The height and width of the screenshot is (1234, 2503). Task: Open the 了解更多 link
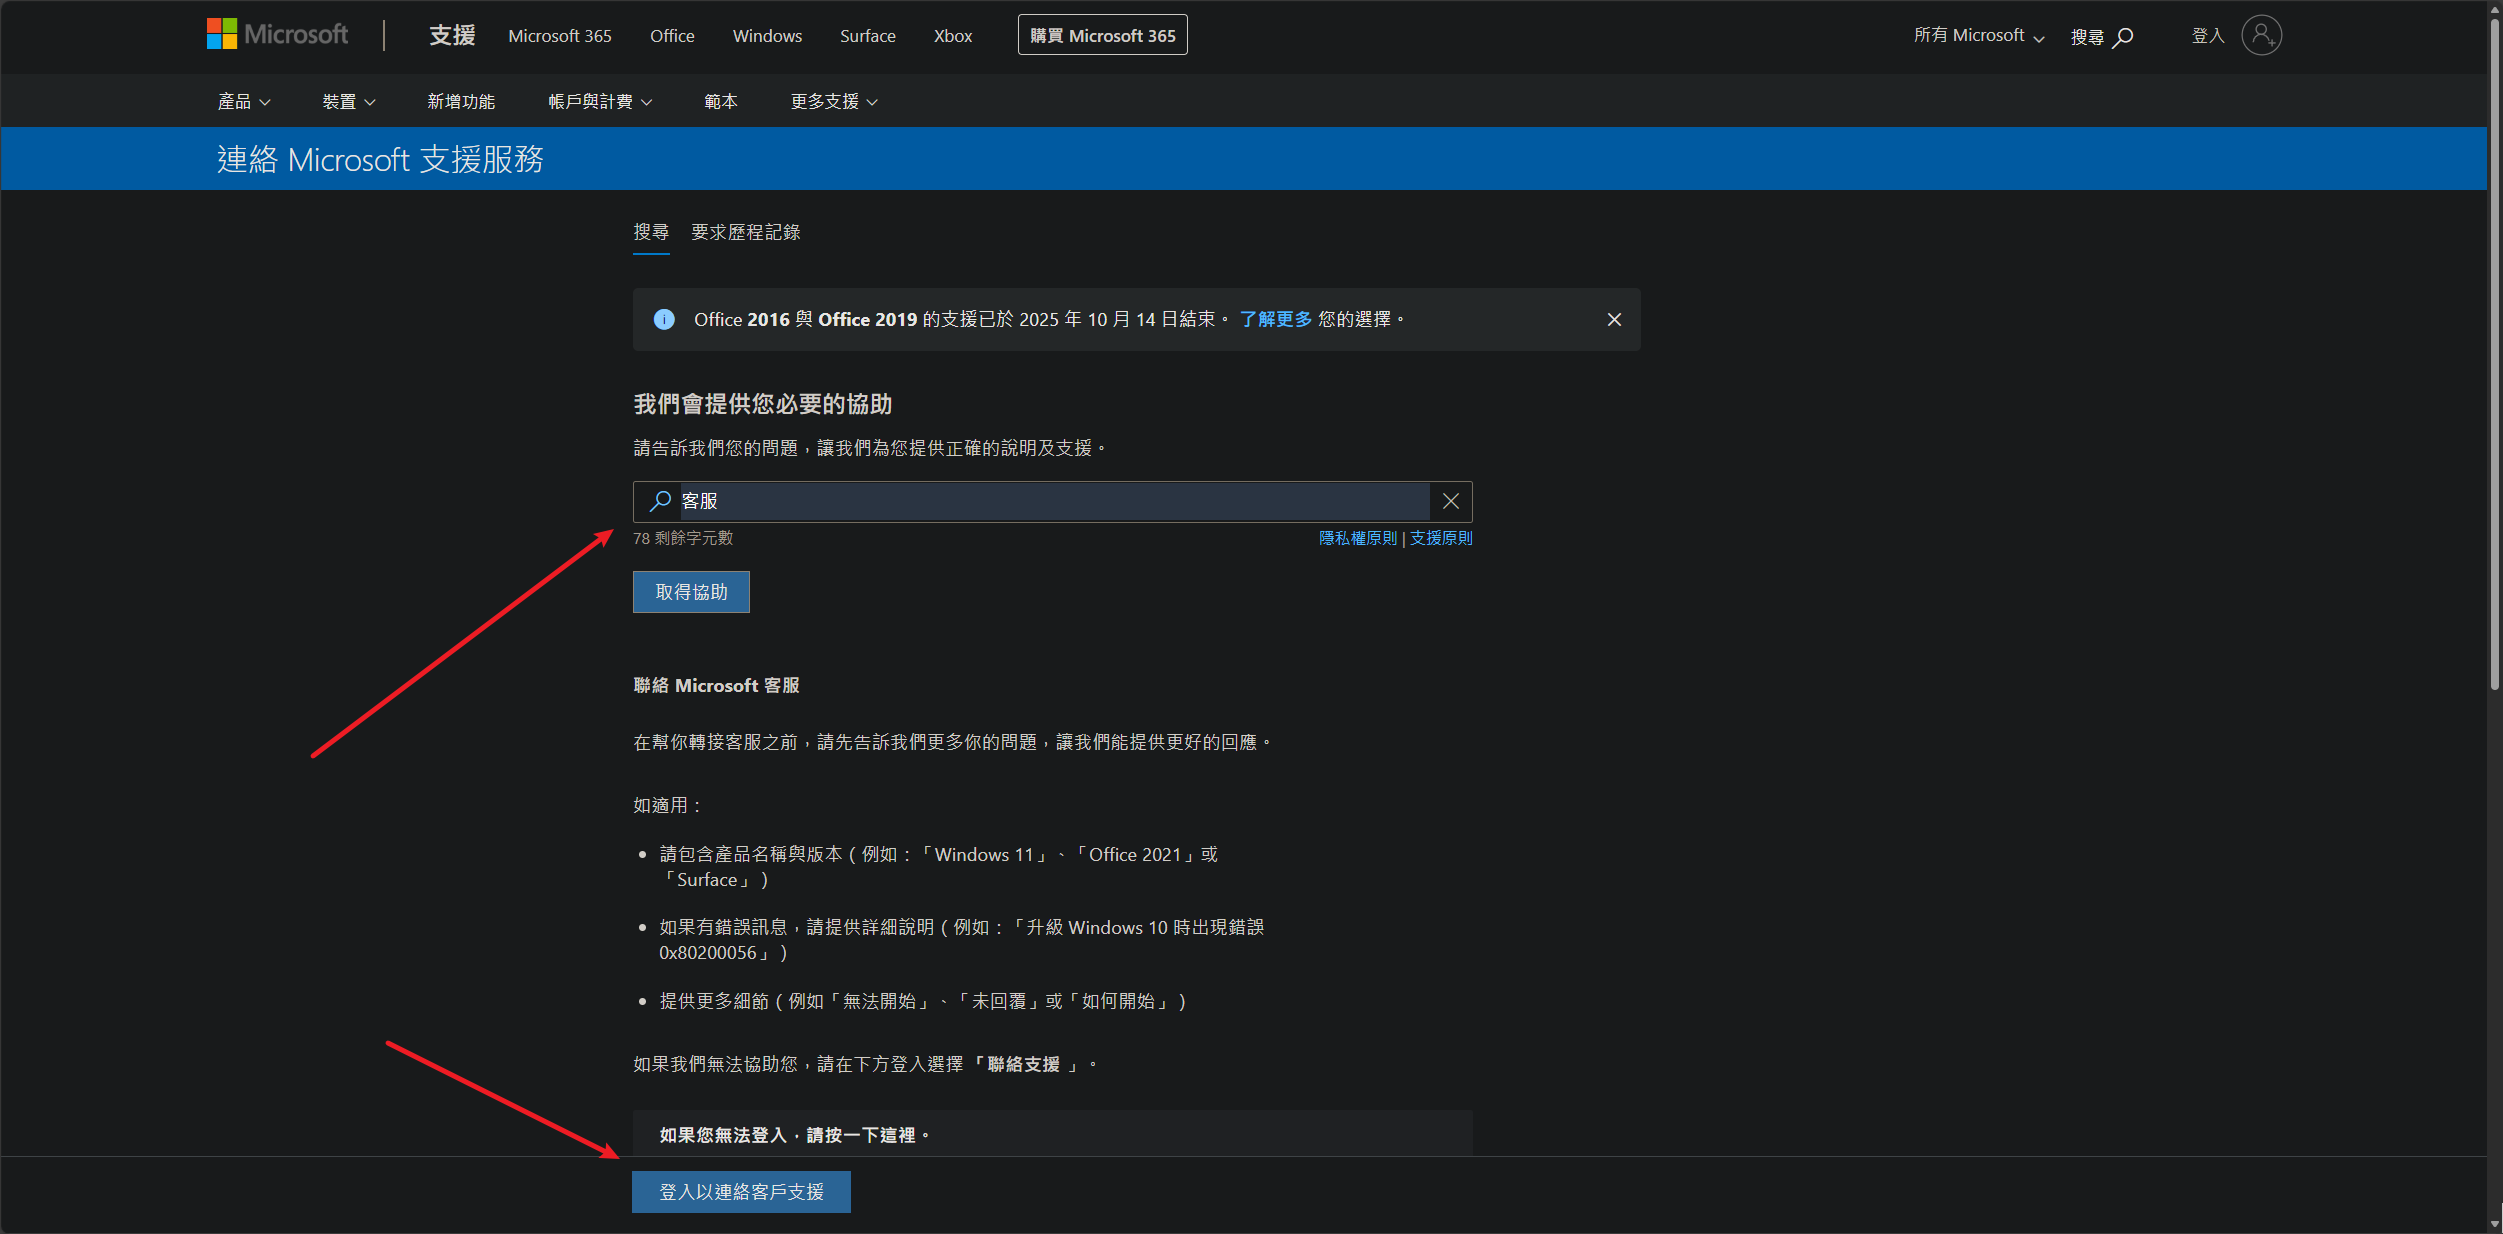point(1275,320)
